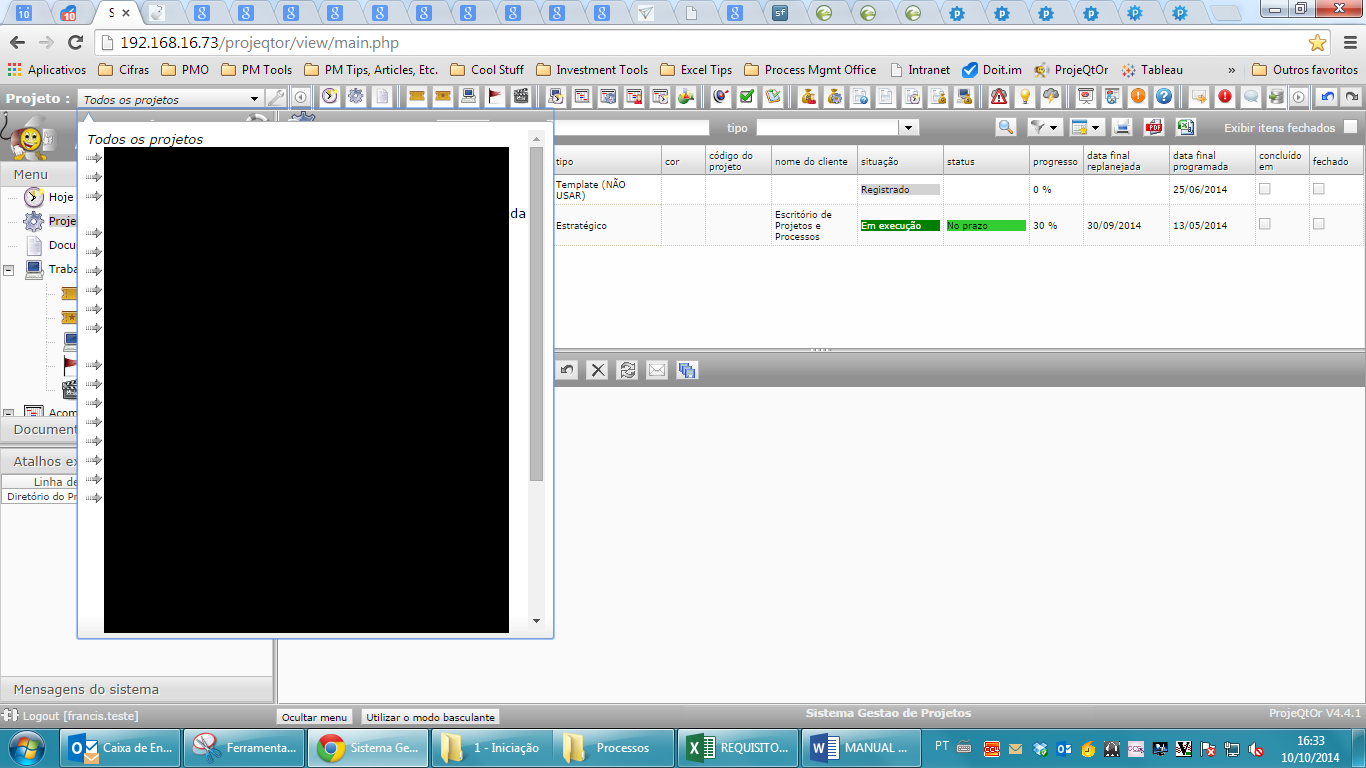Enable the 'Exibir itens fechados' checkbox
1366x768 pixels.
click(x=1350, y=127)
